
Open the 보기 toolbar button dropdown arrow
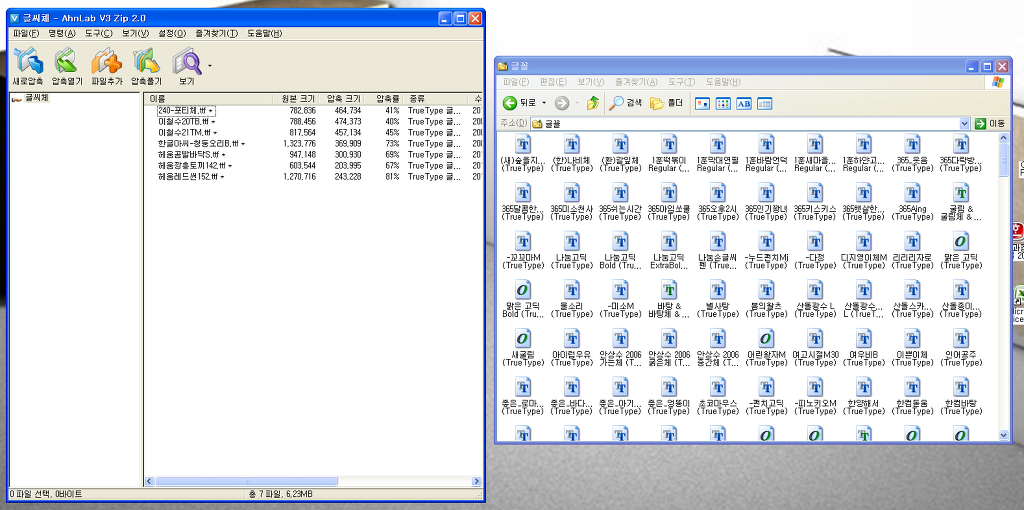point(210,66)
